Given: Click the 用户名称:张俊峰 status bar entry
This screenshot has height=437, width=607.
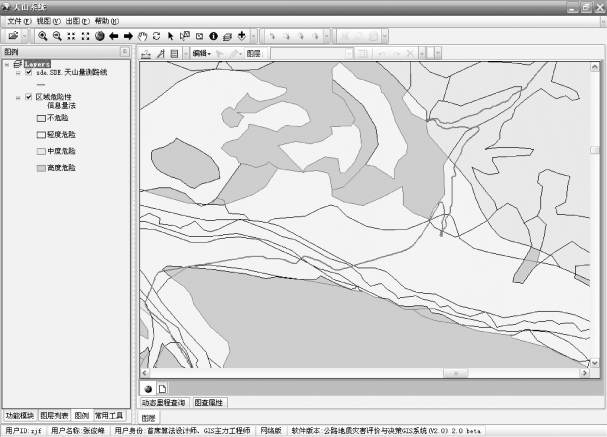Looking at the screenshot, I should pyautogui.click(x=78, y=430).
